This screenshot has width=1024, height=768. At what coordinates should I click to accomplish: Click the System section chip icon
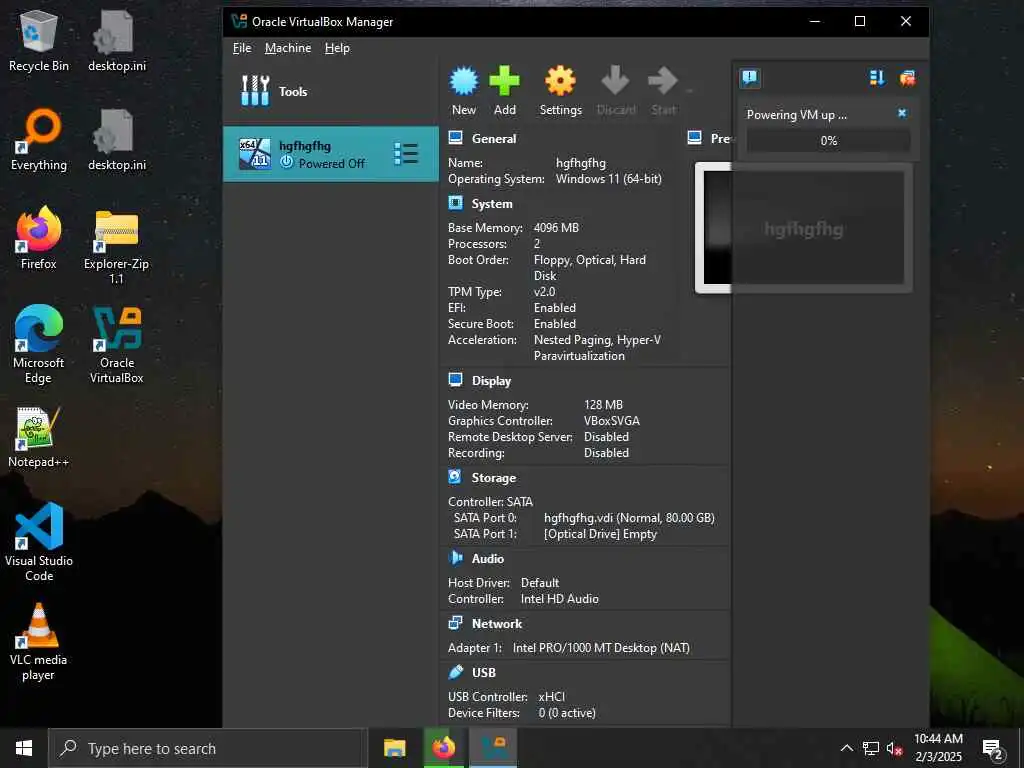pyautogui.click(x=456, y=203)
